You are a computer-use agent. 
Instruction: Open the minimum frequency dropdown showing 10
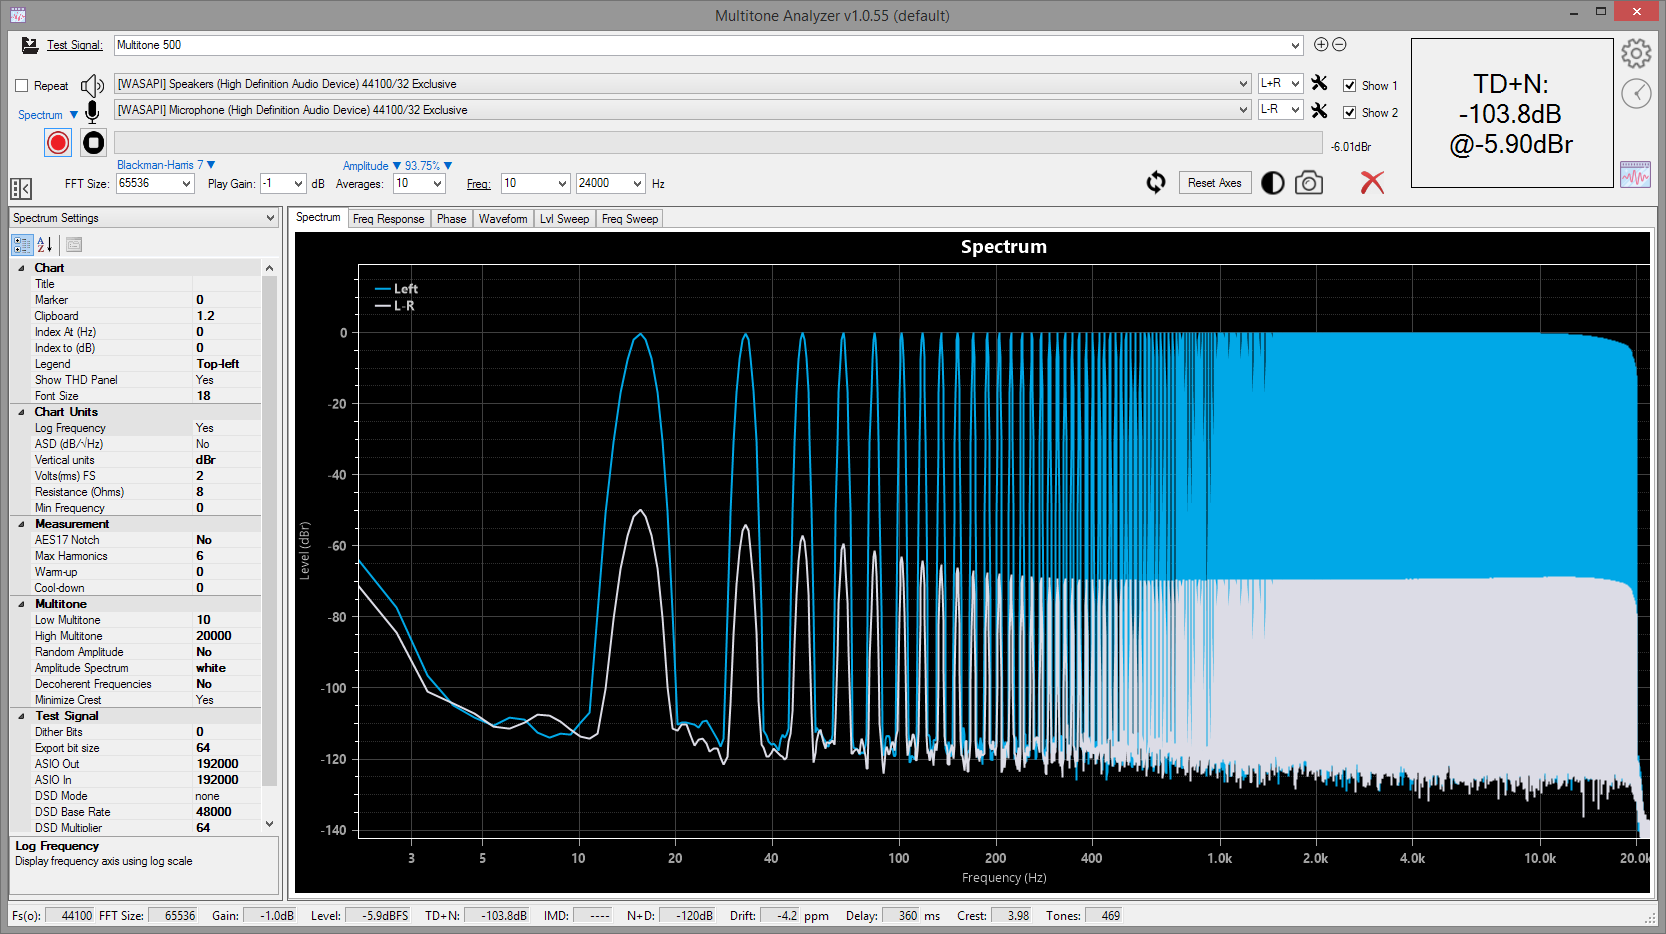[x=562, y=184]
